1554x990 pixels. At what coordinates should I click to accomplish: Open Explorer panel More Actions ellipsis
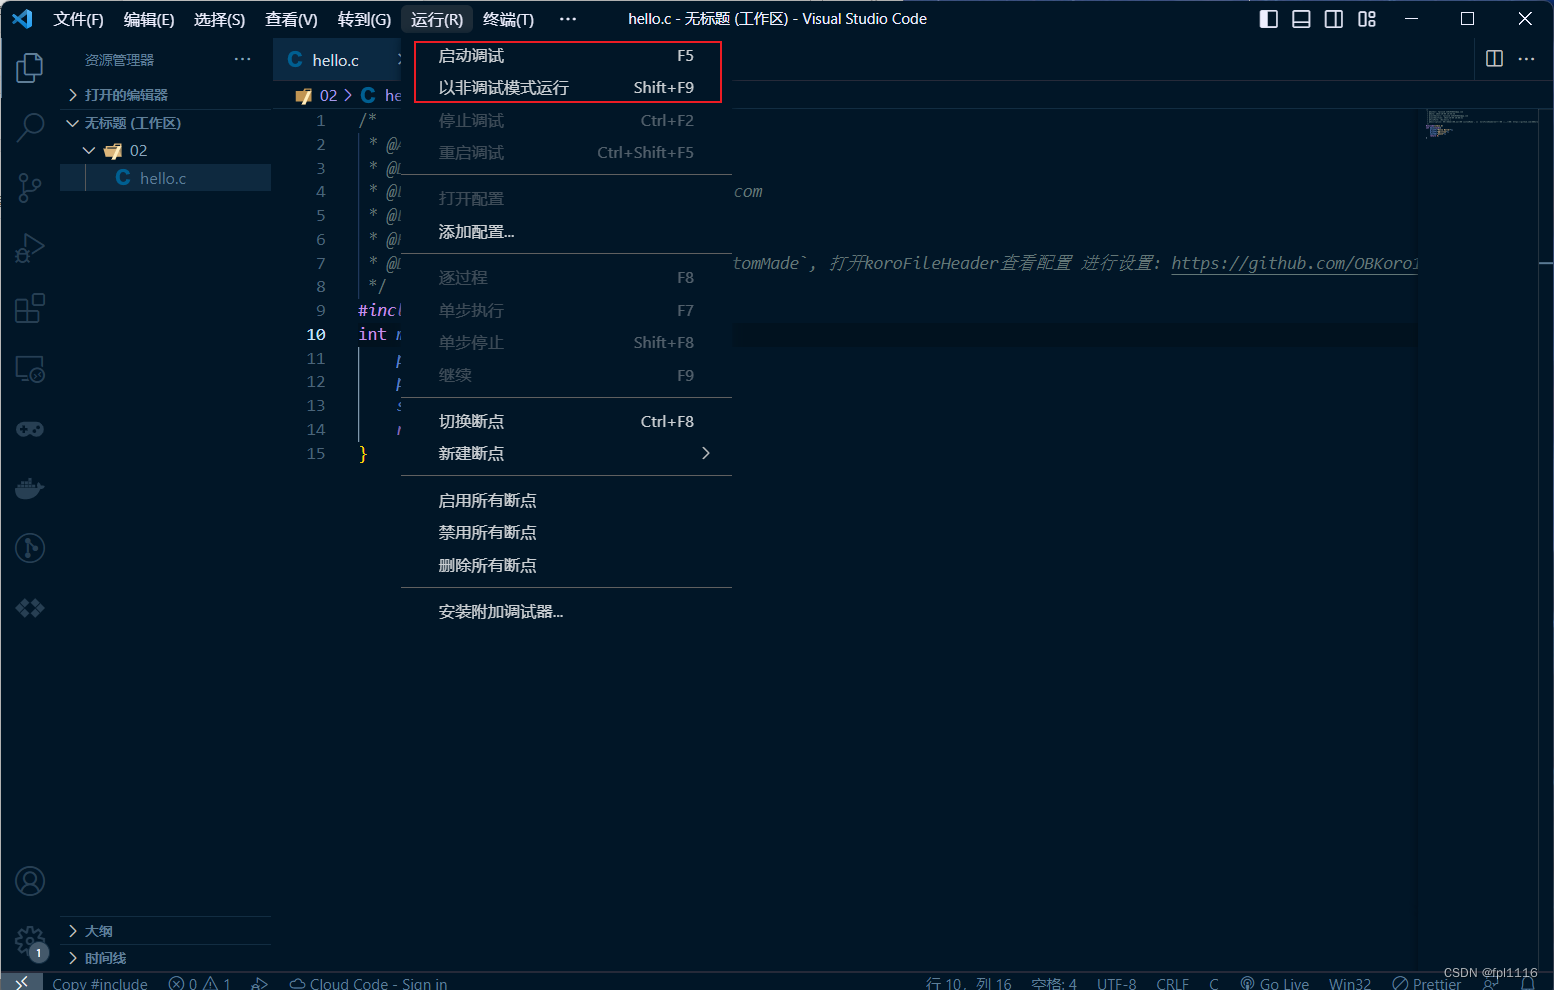[243, 59]
